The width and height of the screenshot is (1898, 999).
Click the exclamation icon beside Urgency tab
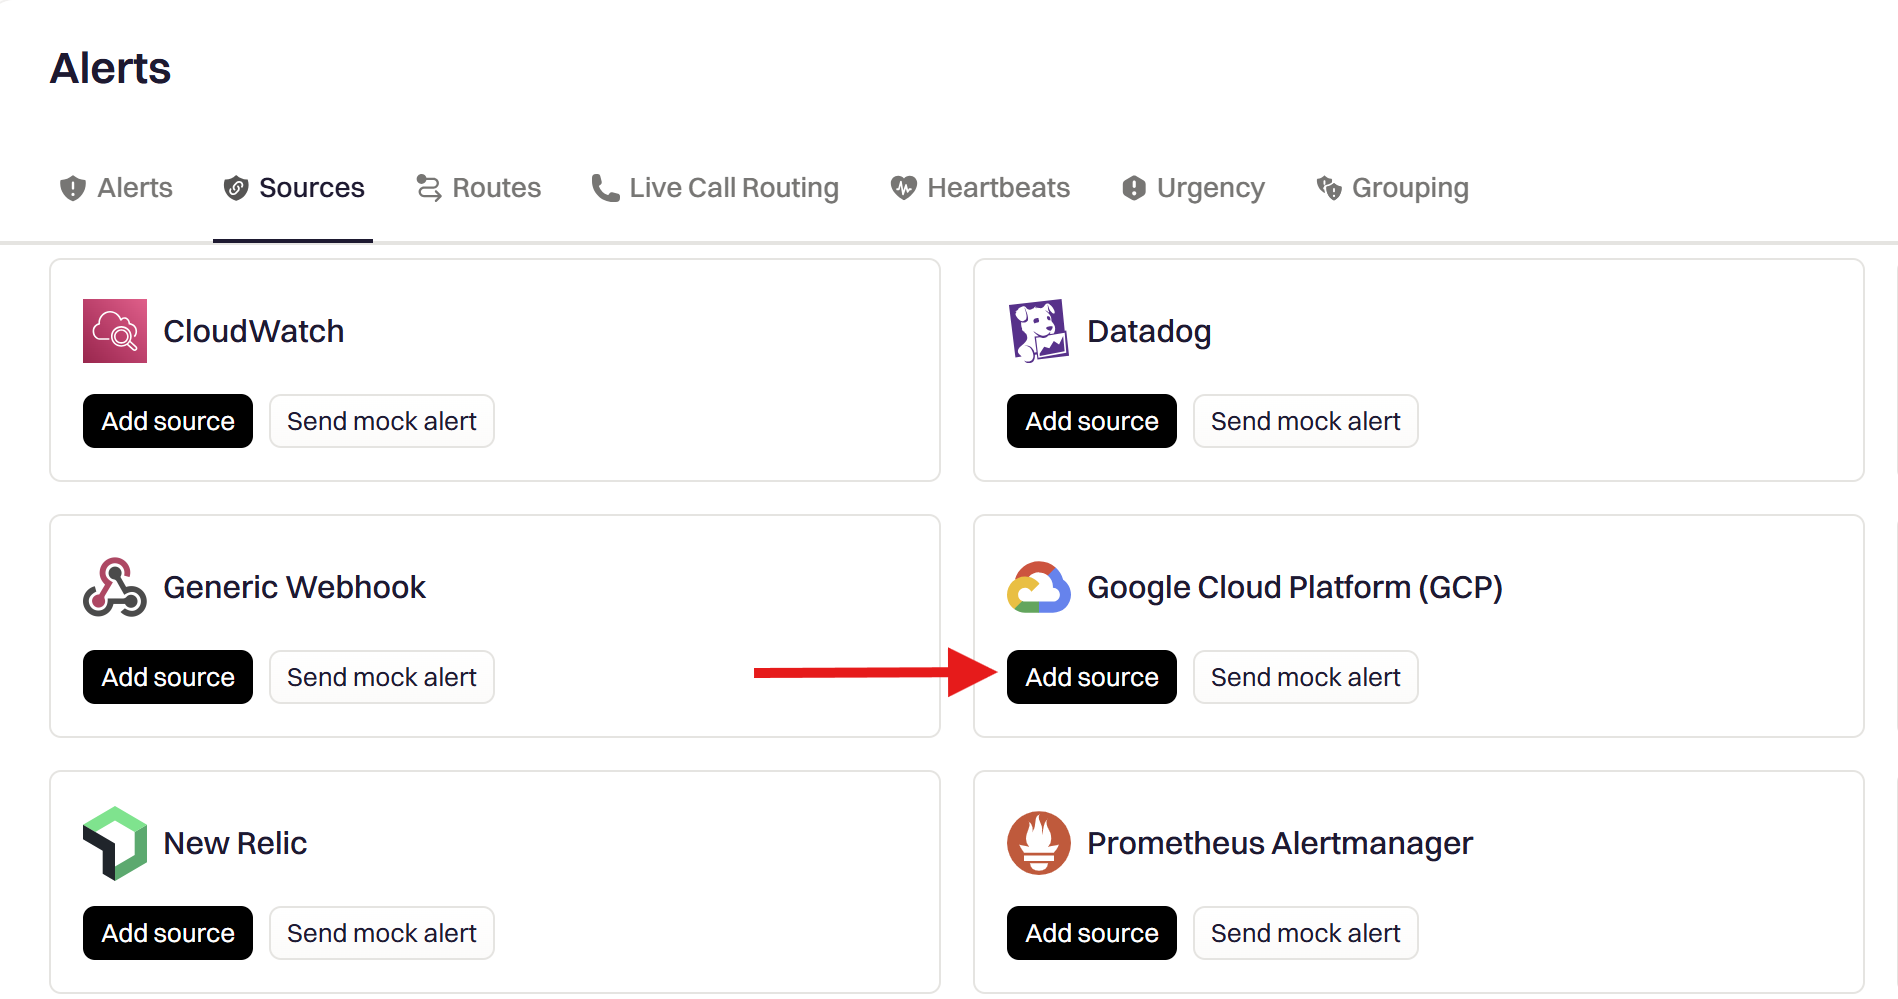coord(1134,188)
